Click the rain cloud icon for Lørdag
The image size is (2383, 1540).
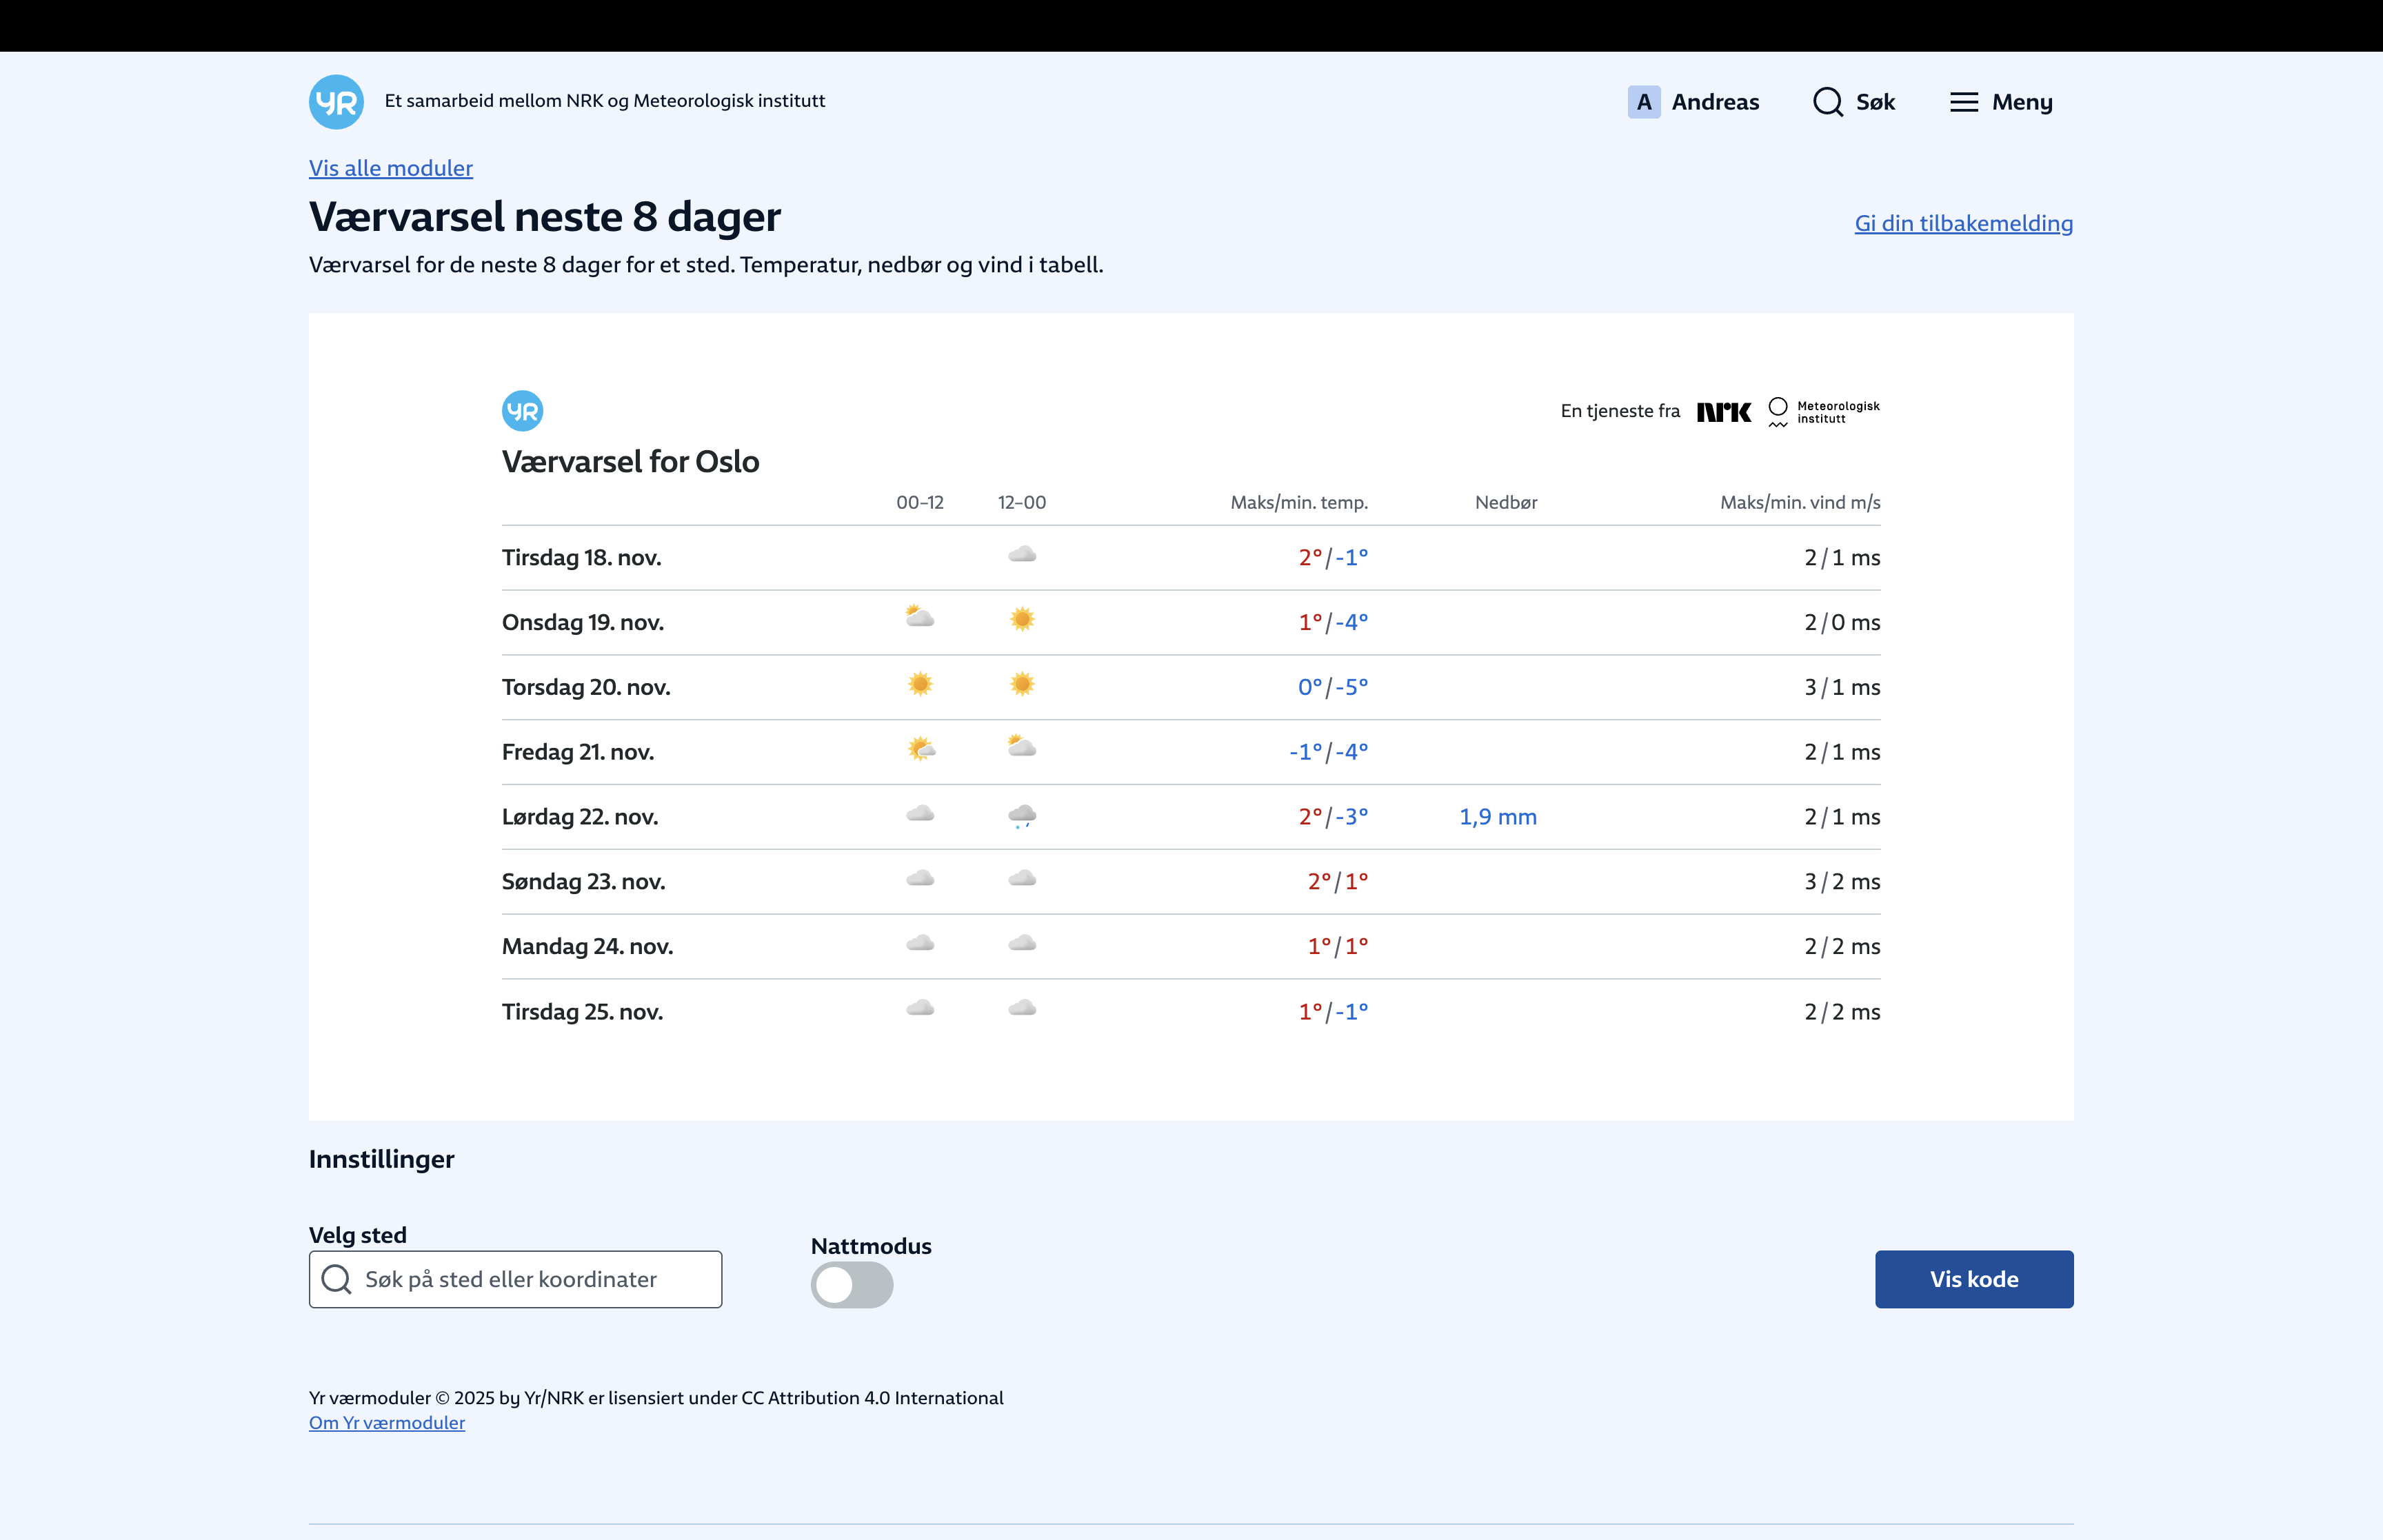pos(1021,816)
